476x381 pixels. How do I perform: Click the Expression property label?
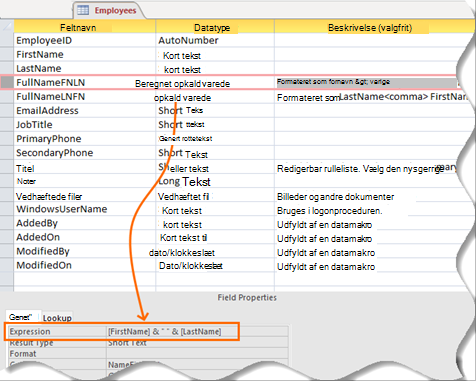tap(30, 332)
